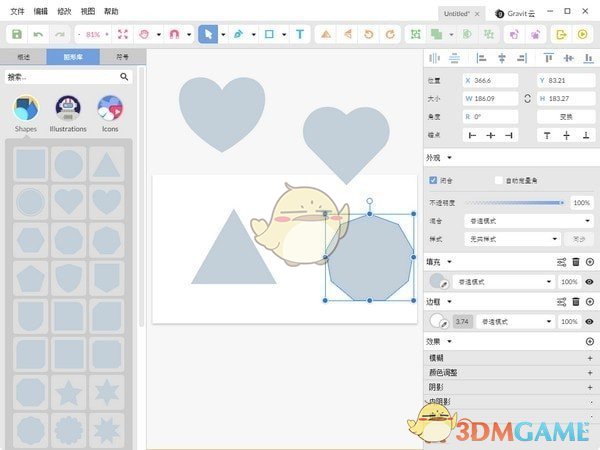Screen dimensions: 600x450
Task: Click the 变换 transform button
Action: (566, 117)
